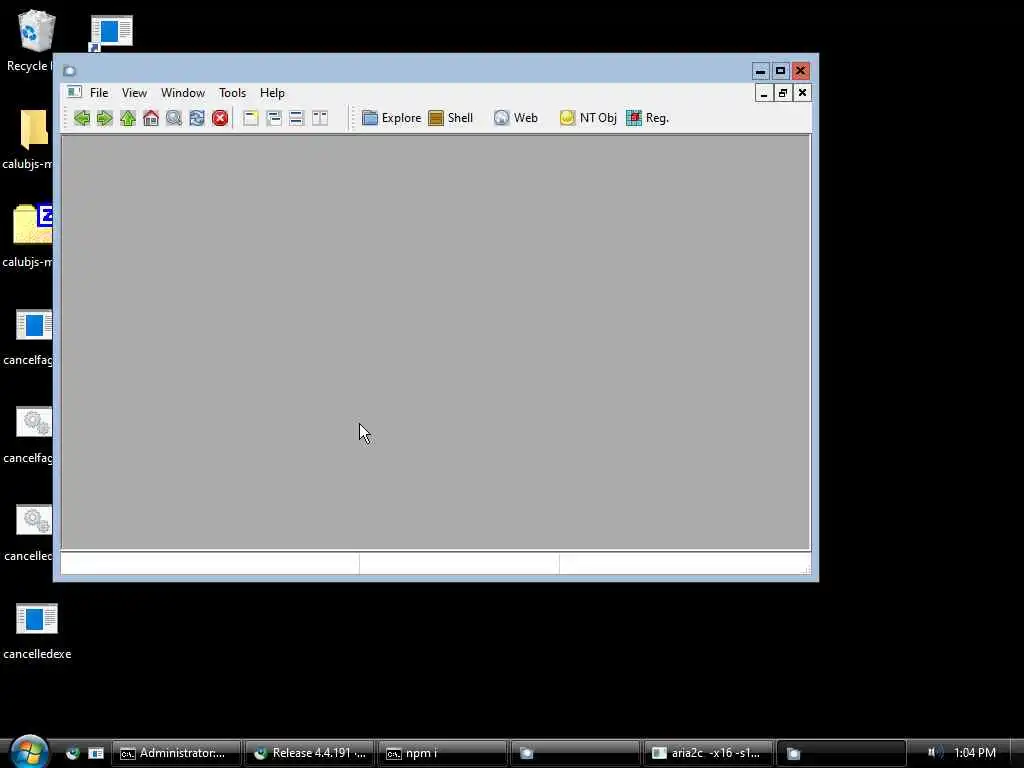This screenshot has width=1024, height=768.
Task: Open the Help menu
Action: 272,93
